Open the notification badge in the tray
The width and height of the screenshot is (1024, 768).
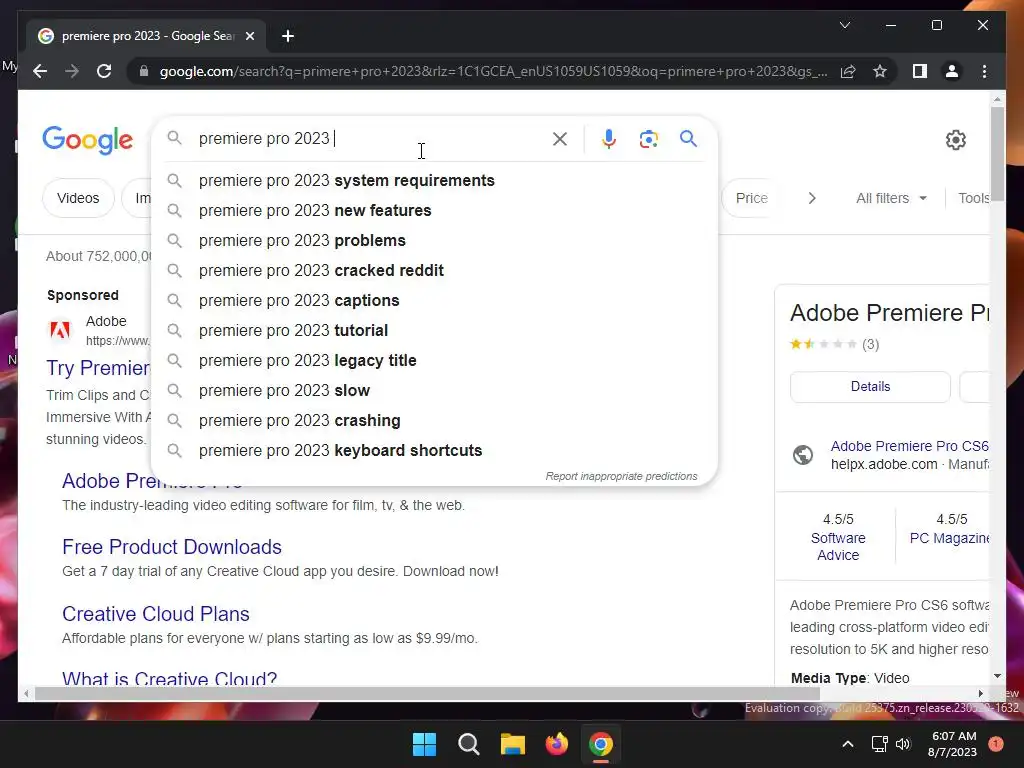pyautogui.click(x=996, y=744)
